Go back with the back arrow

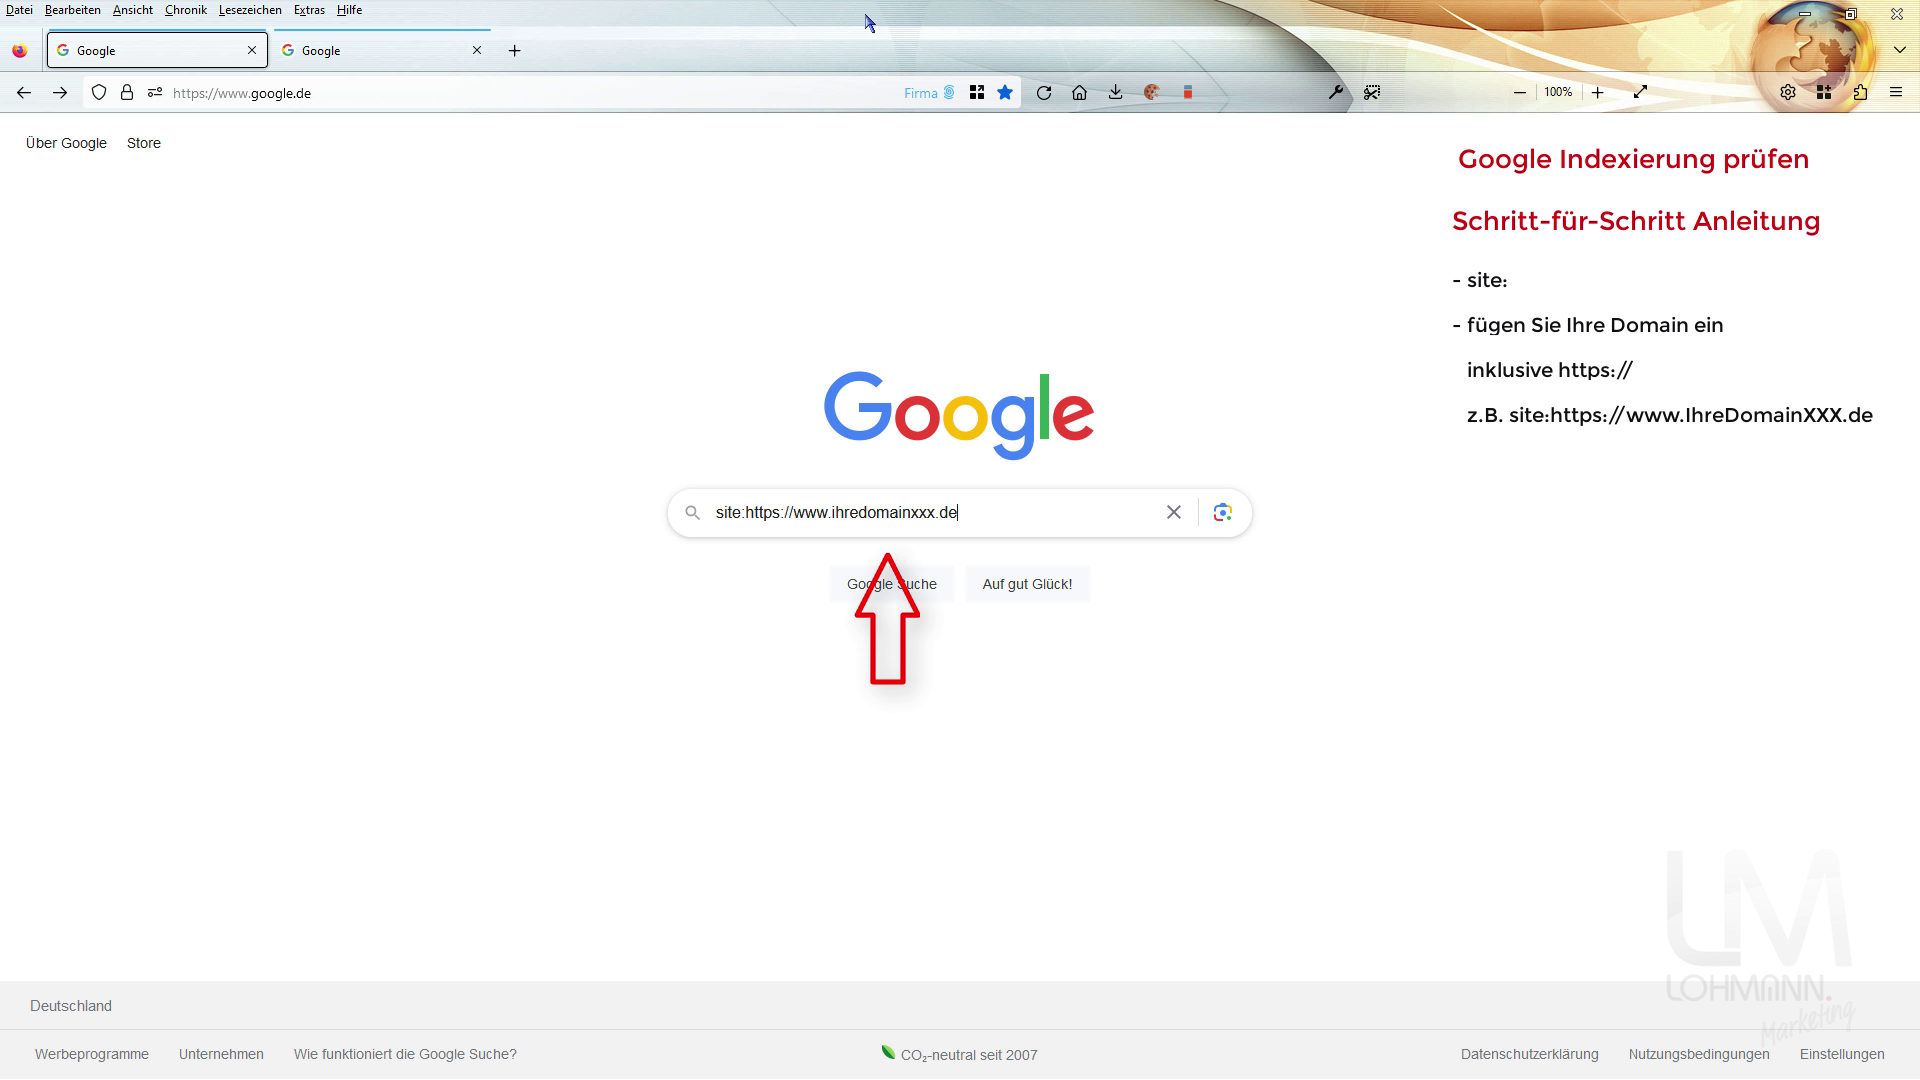(x=24, y=93)
